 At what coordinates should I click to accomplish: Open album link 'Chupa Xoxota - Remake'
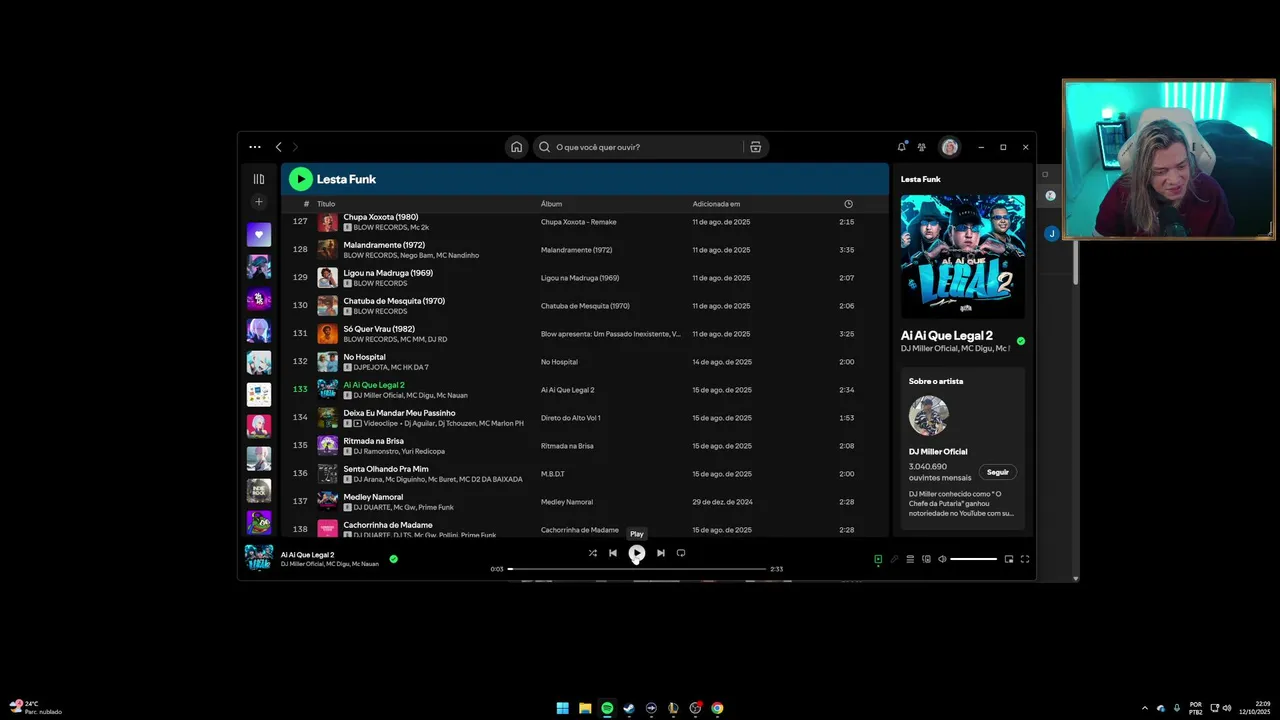[578, 222]
